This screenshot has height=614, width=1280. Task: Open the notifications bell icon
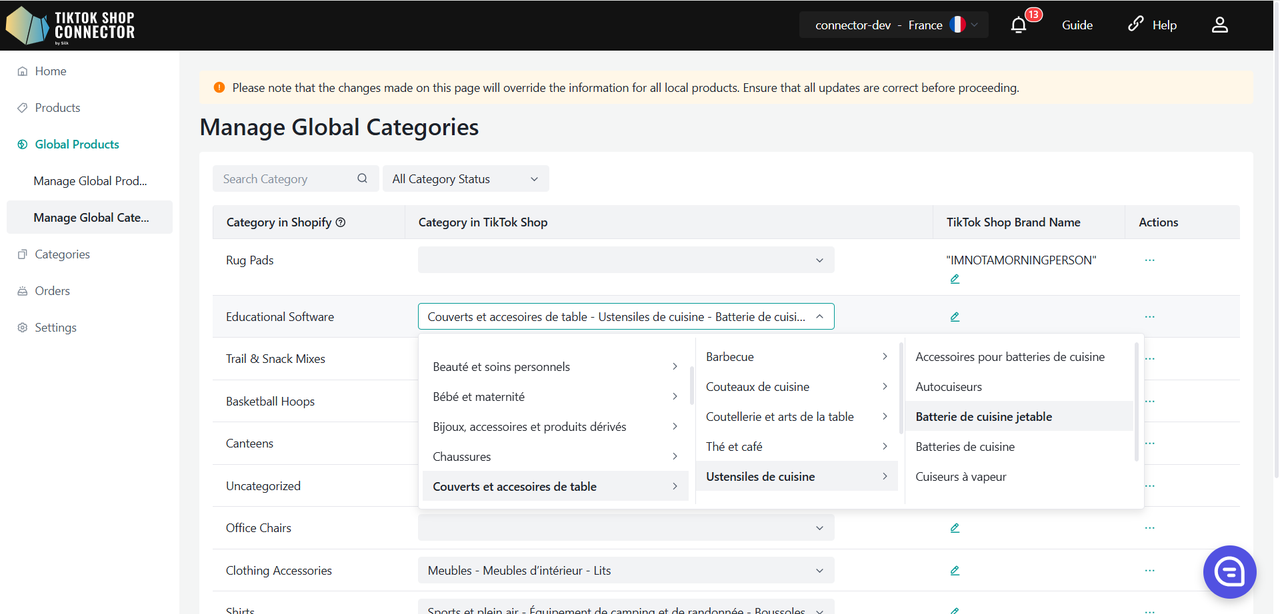point(1019,25)
